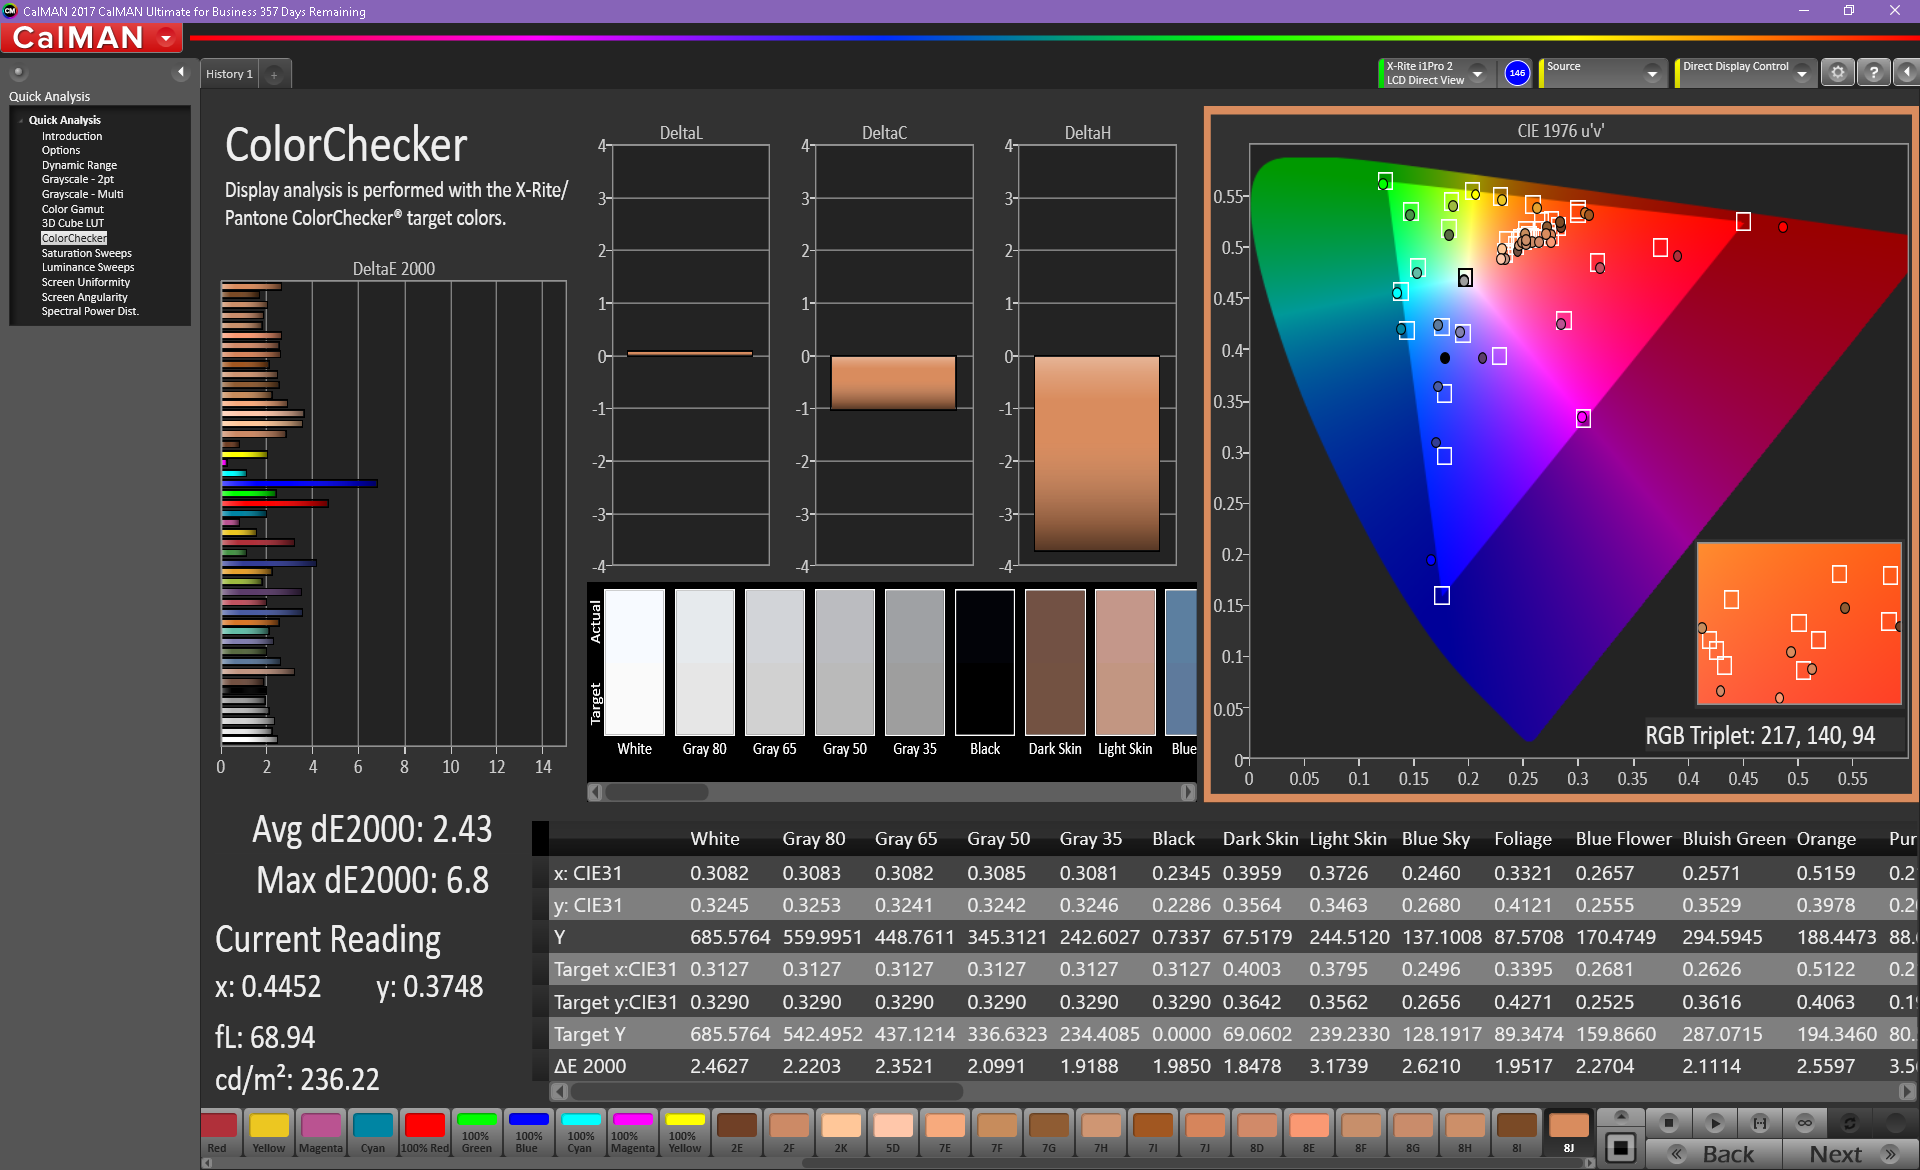Expand the Direct Display Control dropdown
The image size is (1920, 1170).
(1801, 73)
